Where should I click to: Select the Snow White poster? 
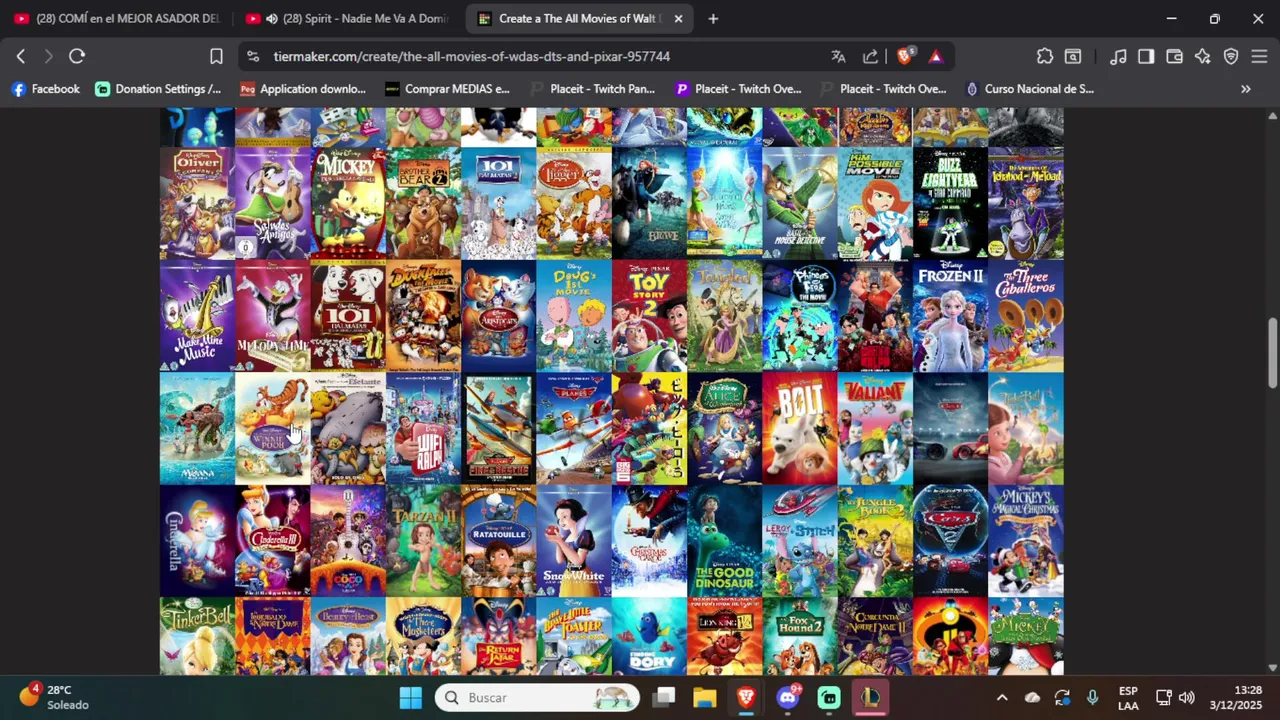[x=574, y=541]
